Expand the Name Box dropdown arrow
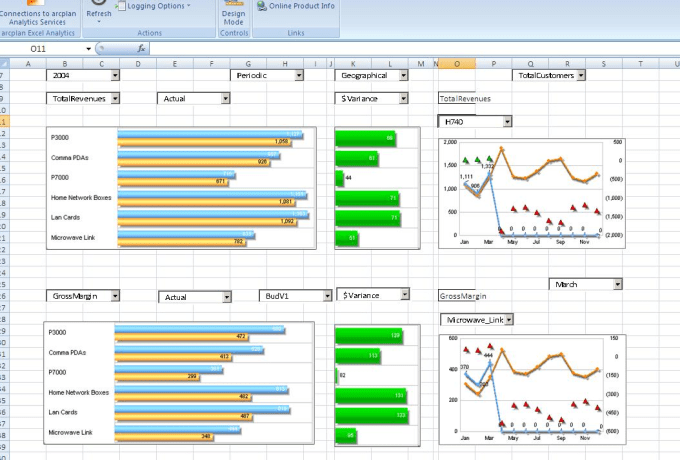 pyautogui.click(x=88, y=49)
